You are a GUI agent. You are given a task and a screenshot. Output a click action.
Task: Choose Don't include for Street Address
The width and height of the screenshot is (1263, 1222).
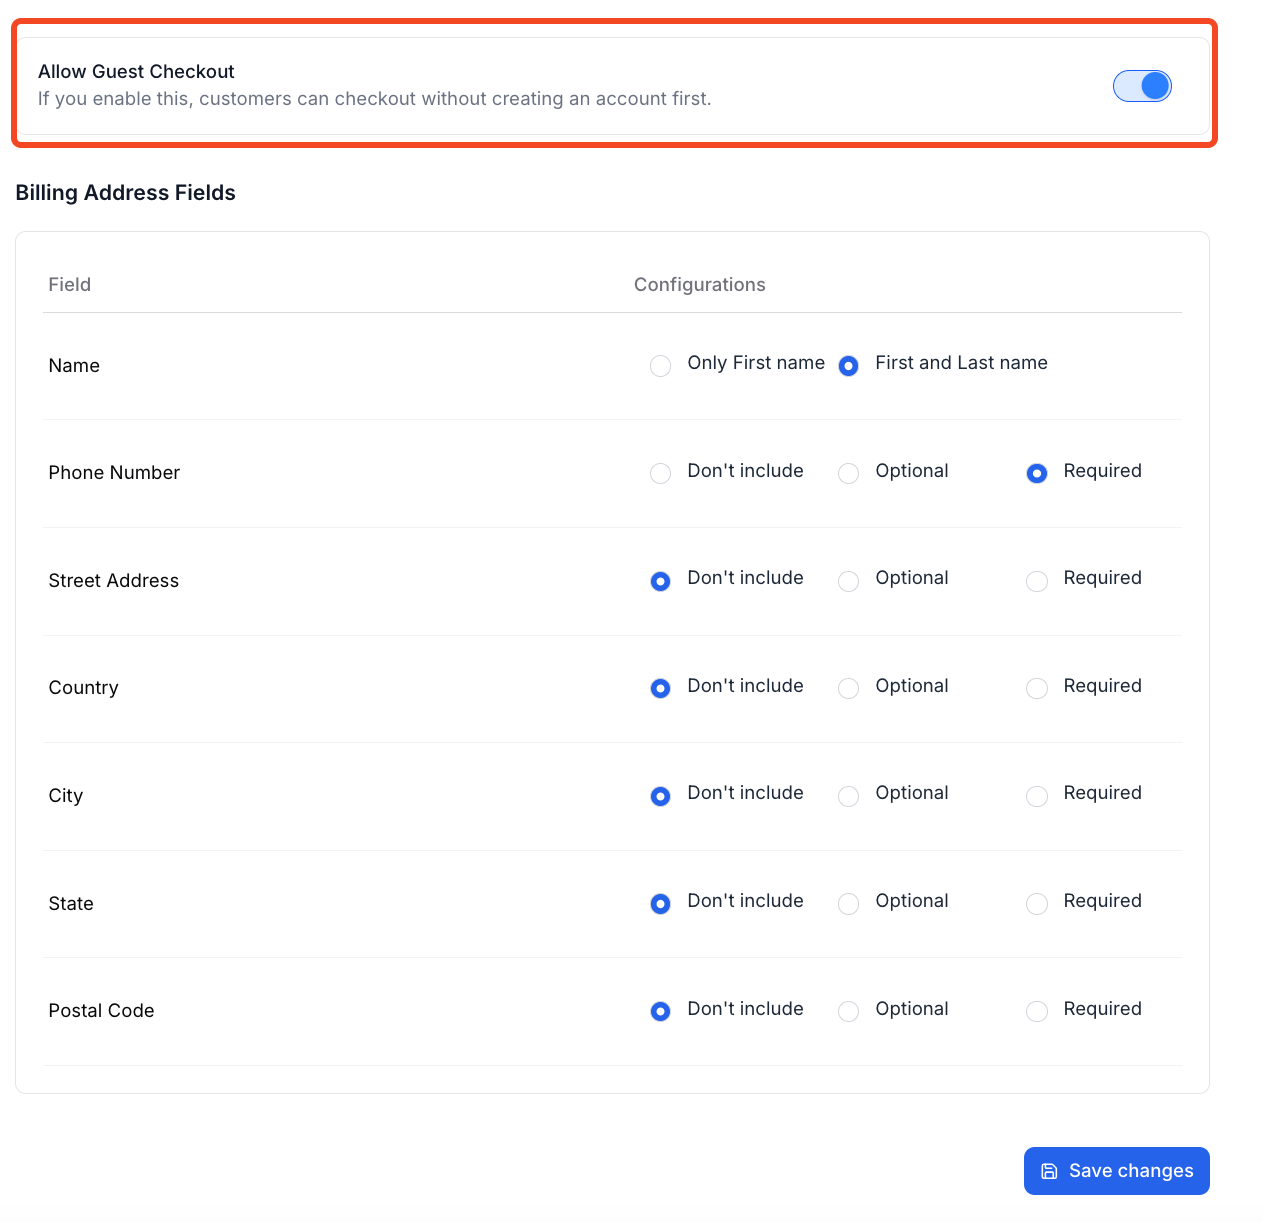[x=660, y=581]
